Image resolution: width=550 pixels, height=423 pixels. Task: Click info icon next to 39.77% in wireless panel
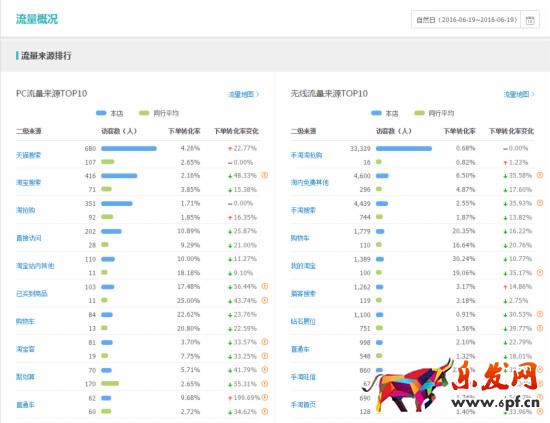pyautogui.click(x=540, y=328)
